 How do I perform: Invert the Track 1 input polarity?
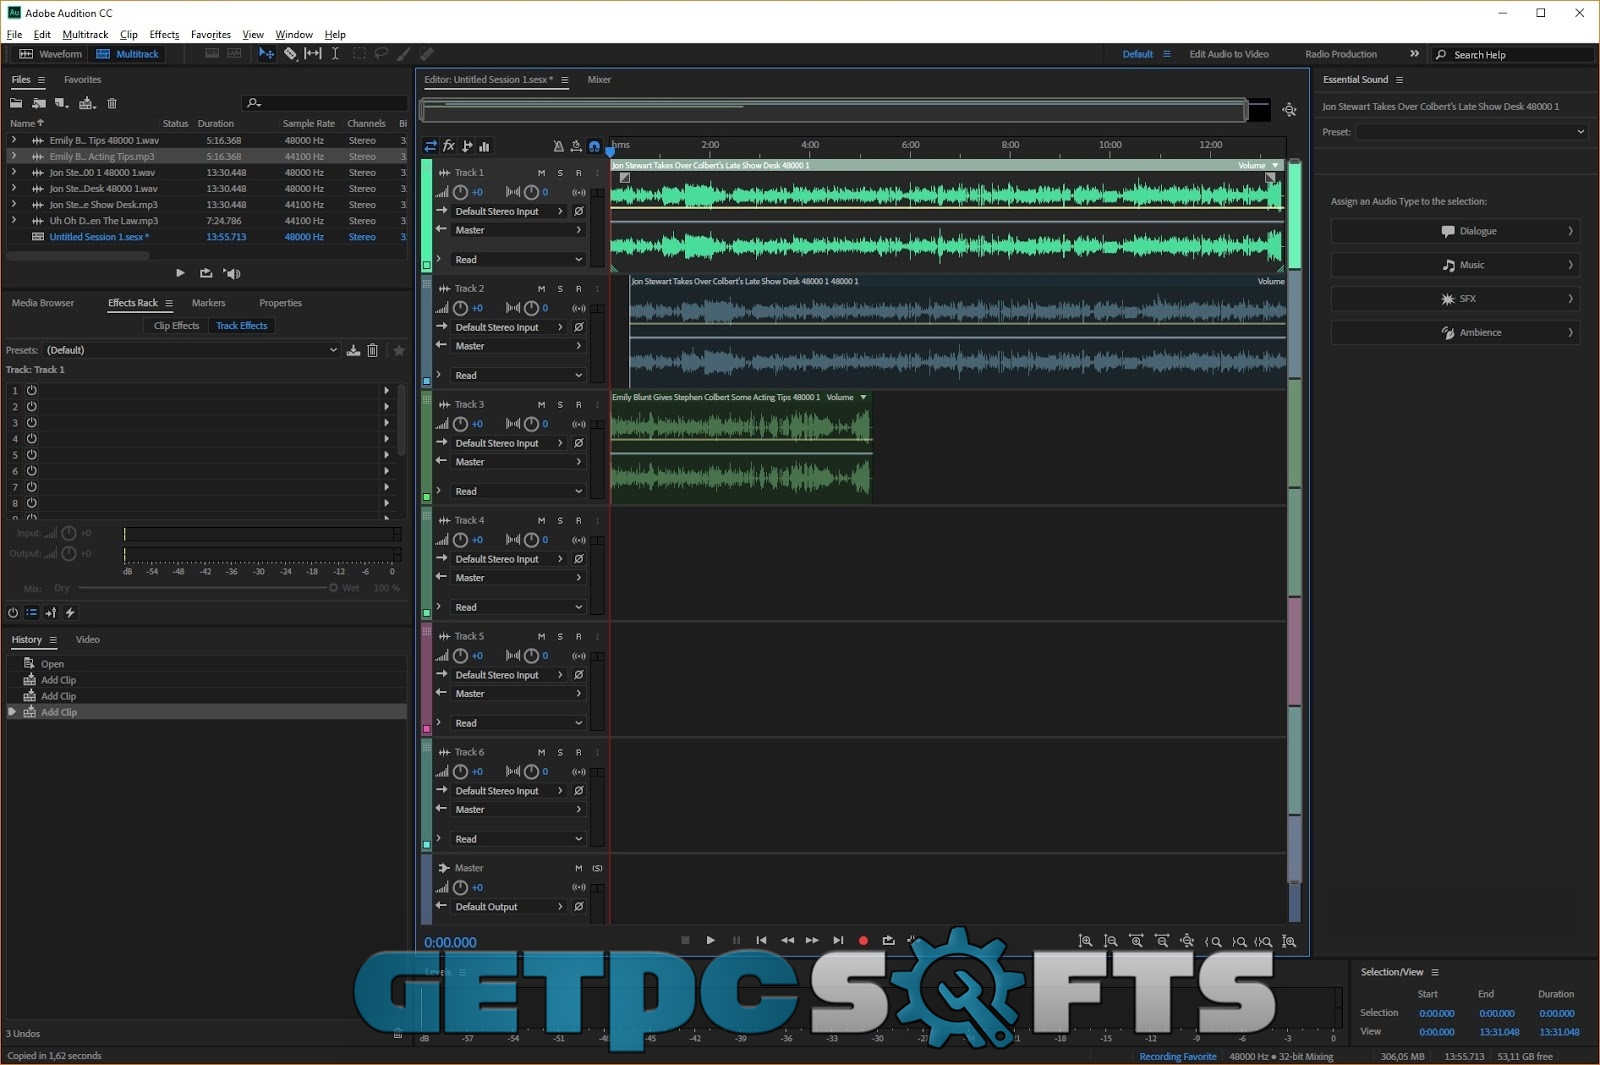point(578,211)
